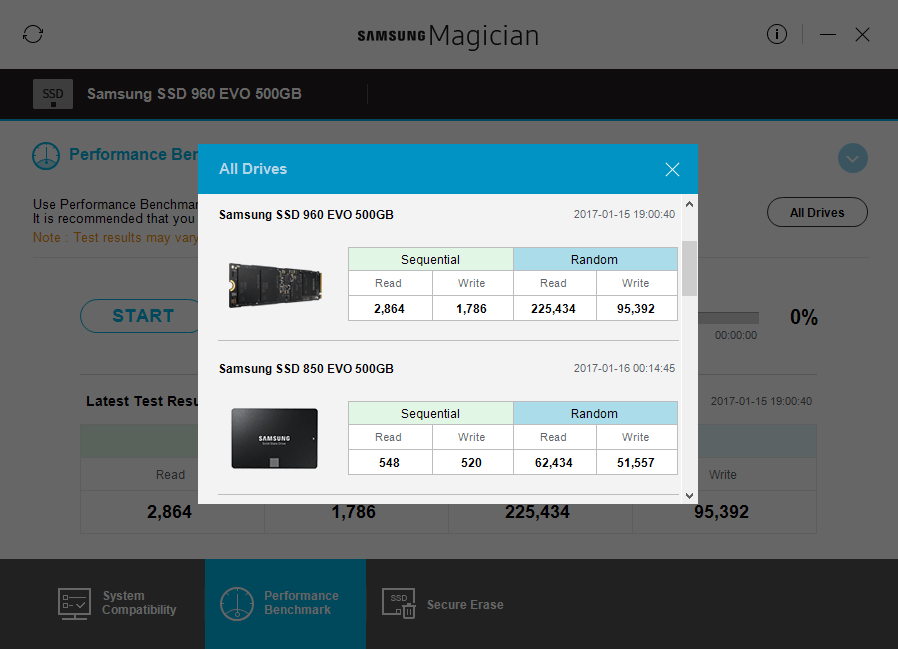The image size is (898, 649).
Task: Open the System Compatibility tab label
Action: pyautogui.click(x=139, y=603)
